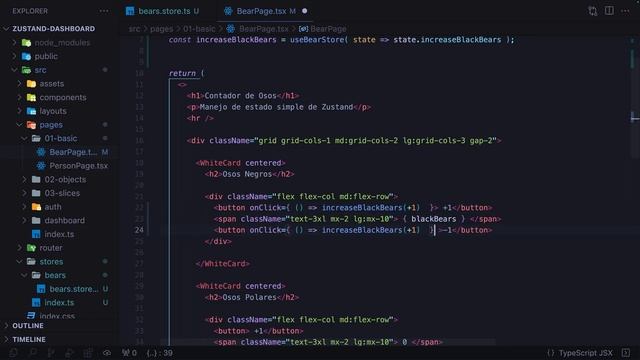This screenshot has width=640, height=360.
Task: Collapse the ZUSTAND-DASHBOARD root section
Action: [6, 29]
